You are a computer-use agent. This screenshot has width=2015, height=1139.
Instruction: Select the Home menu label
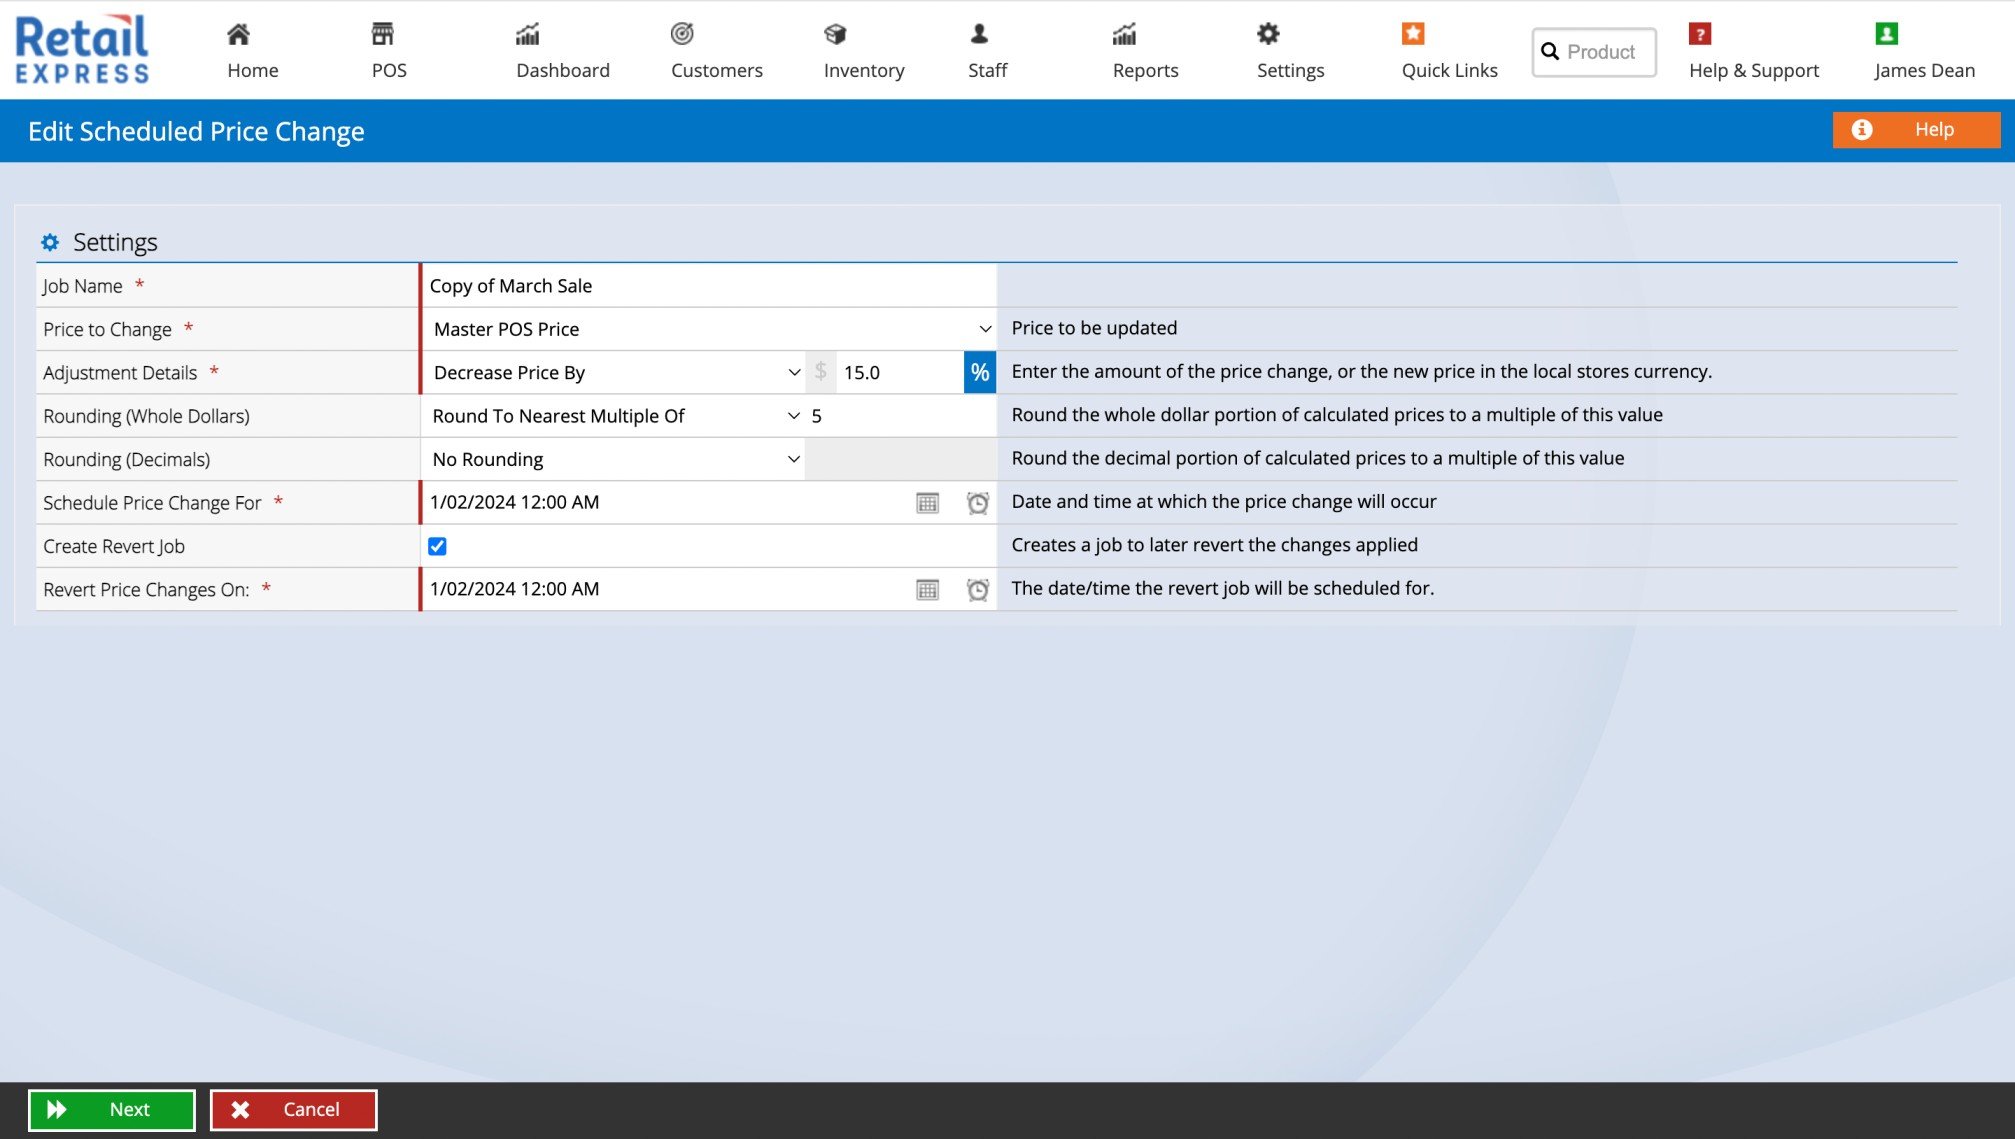coord(252,70)
